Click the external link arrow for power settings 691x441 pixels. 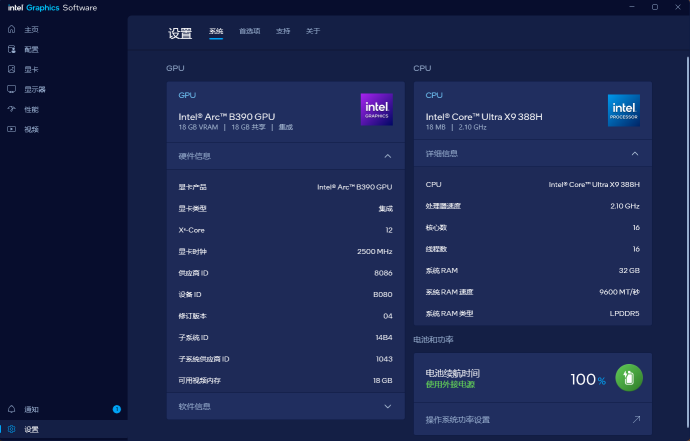(636, 420)
